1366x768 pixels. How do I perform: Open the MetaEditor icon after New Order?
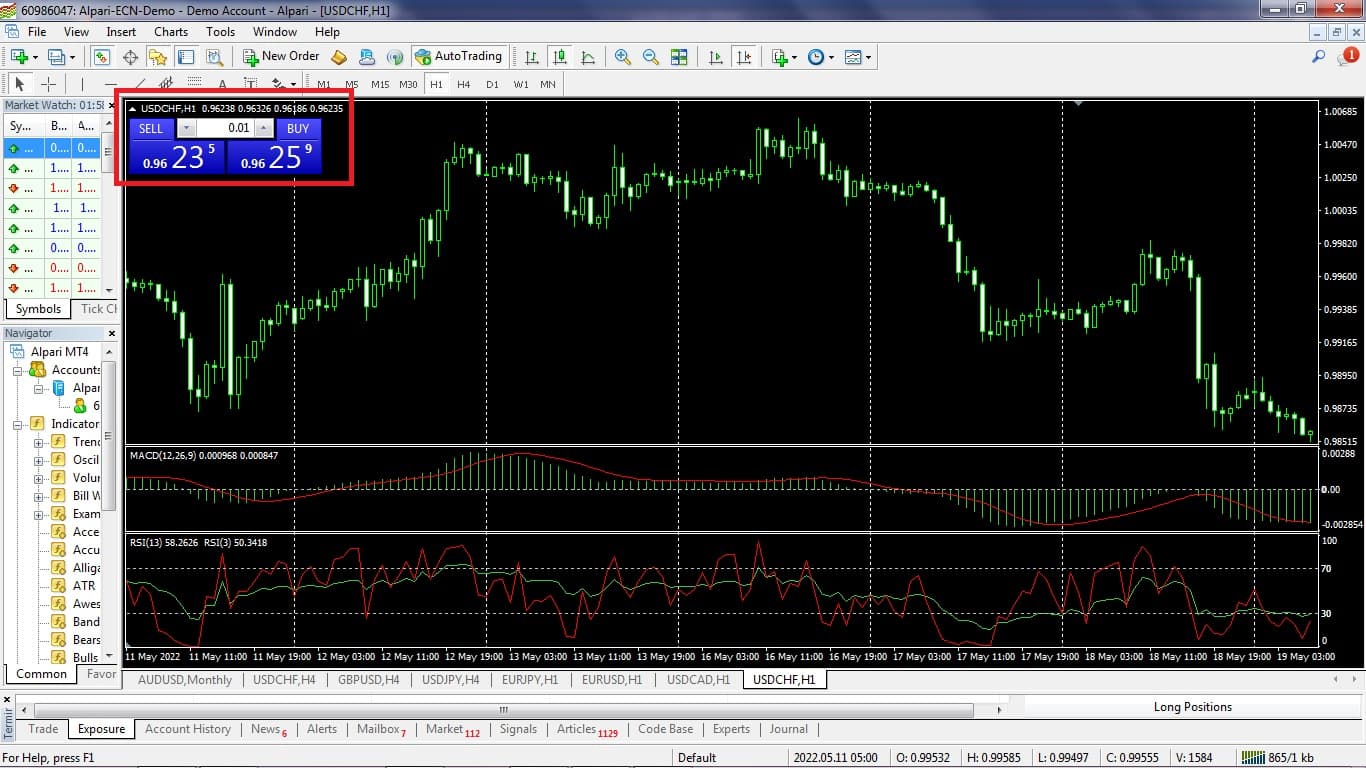coord(339,57)
